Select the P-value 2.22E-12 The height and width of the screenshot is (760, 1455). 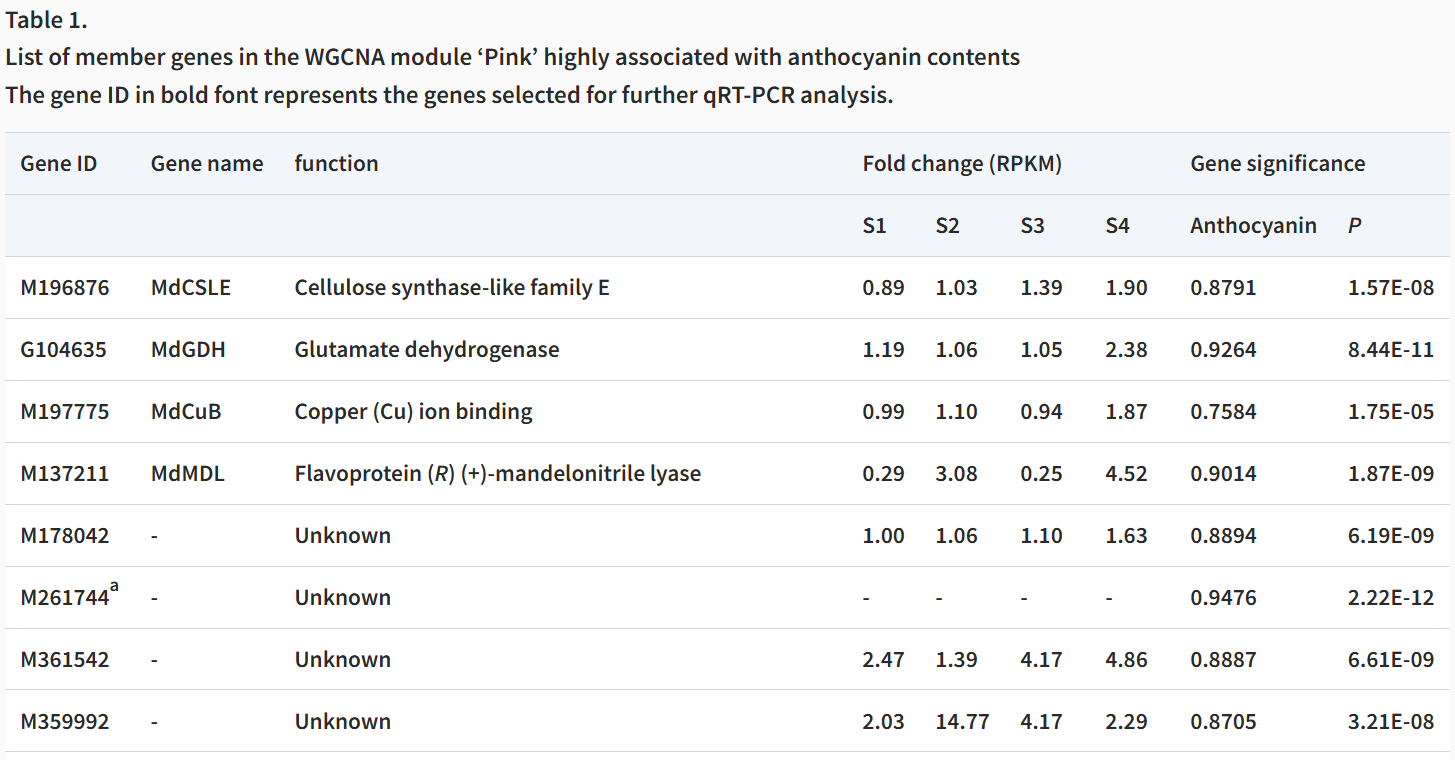point(1390,598)
